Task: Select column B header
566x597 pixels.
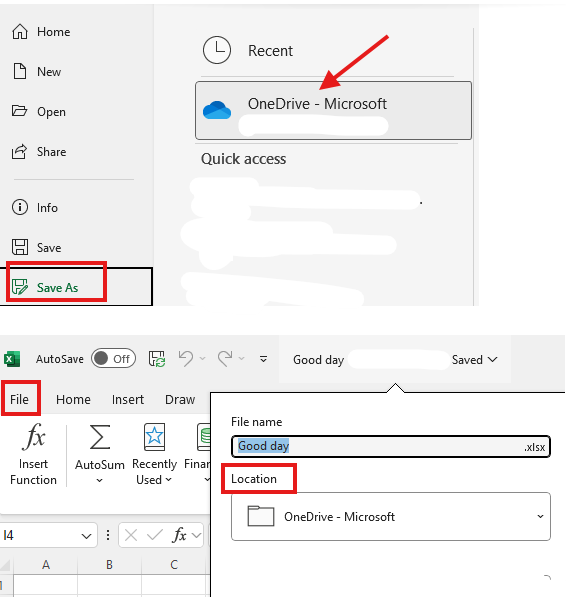Action: 109,565
